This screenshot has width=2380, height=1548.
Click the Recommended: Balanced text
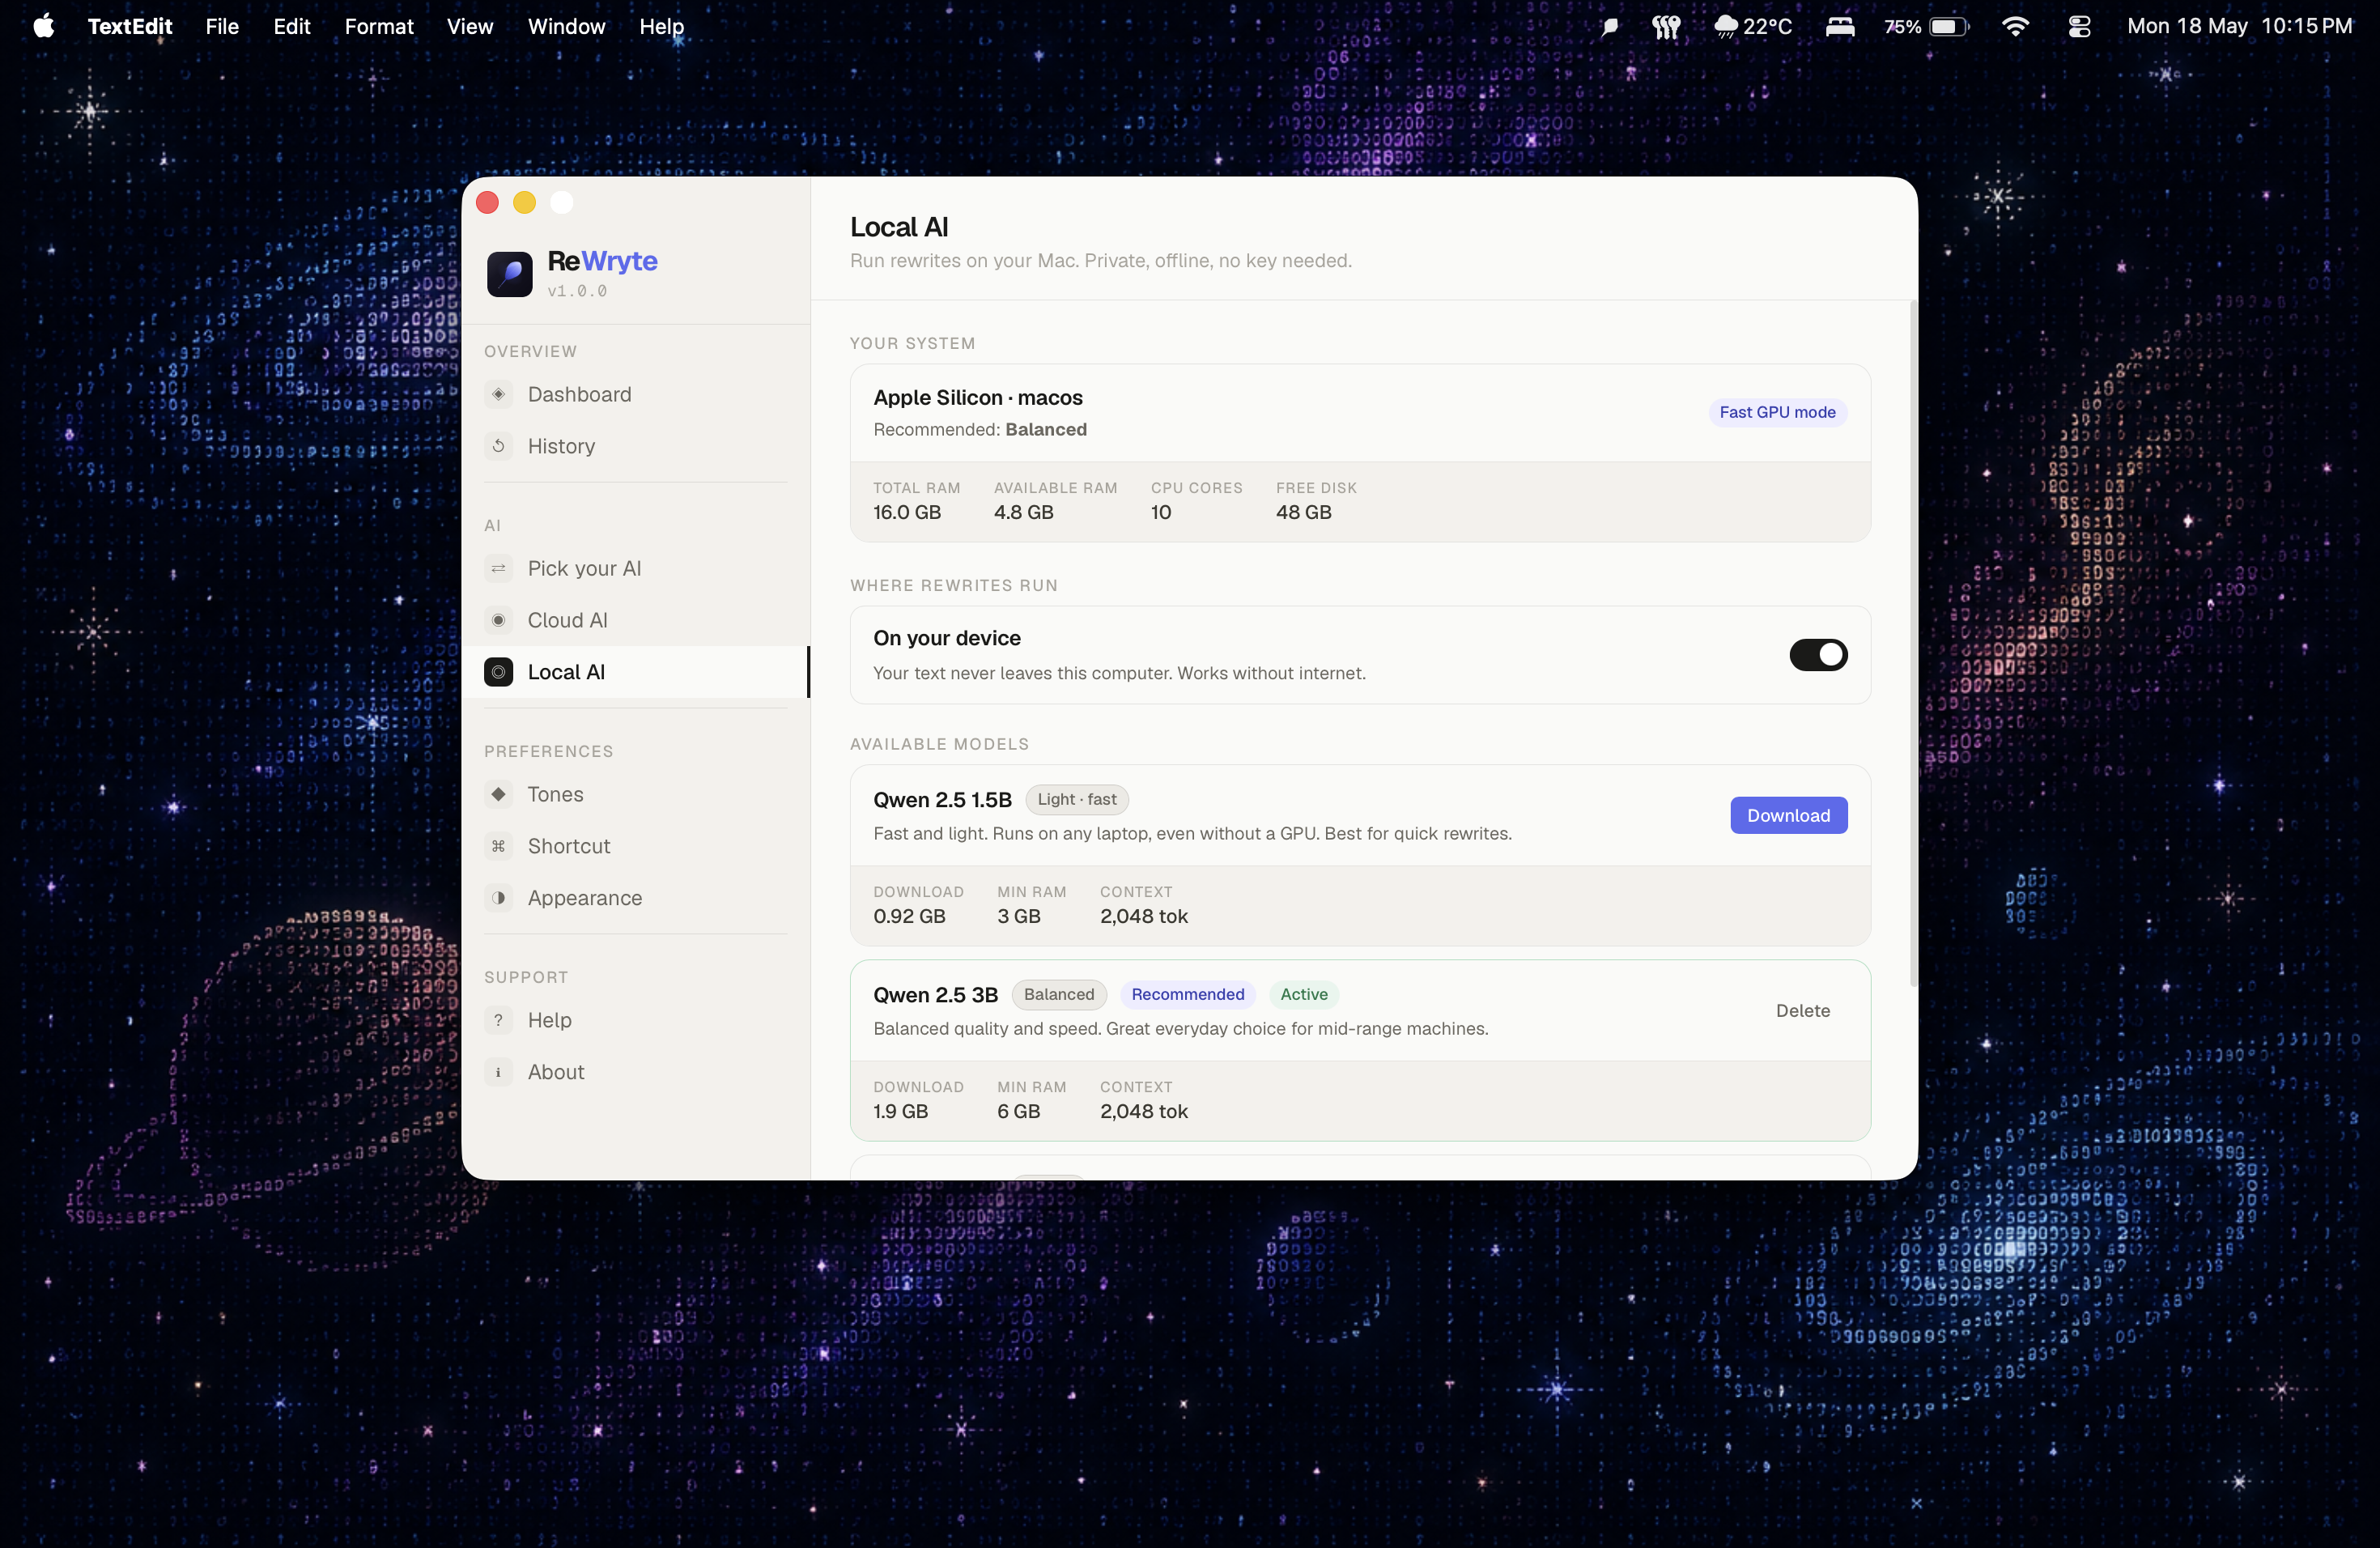click(x=979, y=429)
